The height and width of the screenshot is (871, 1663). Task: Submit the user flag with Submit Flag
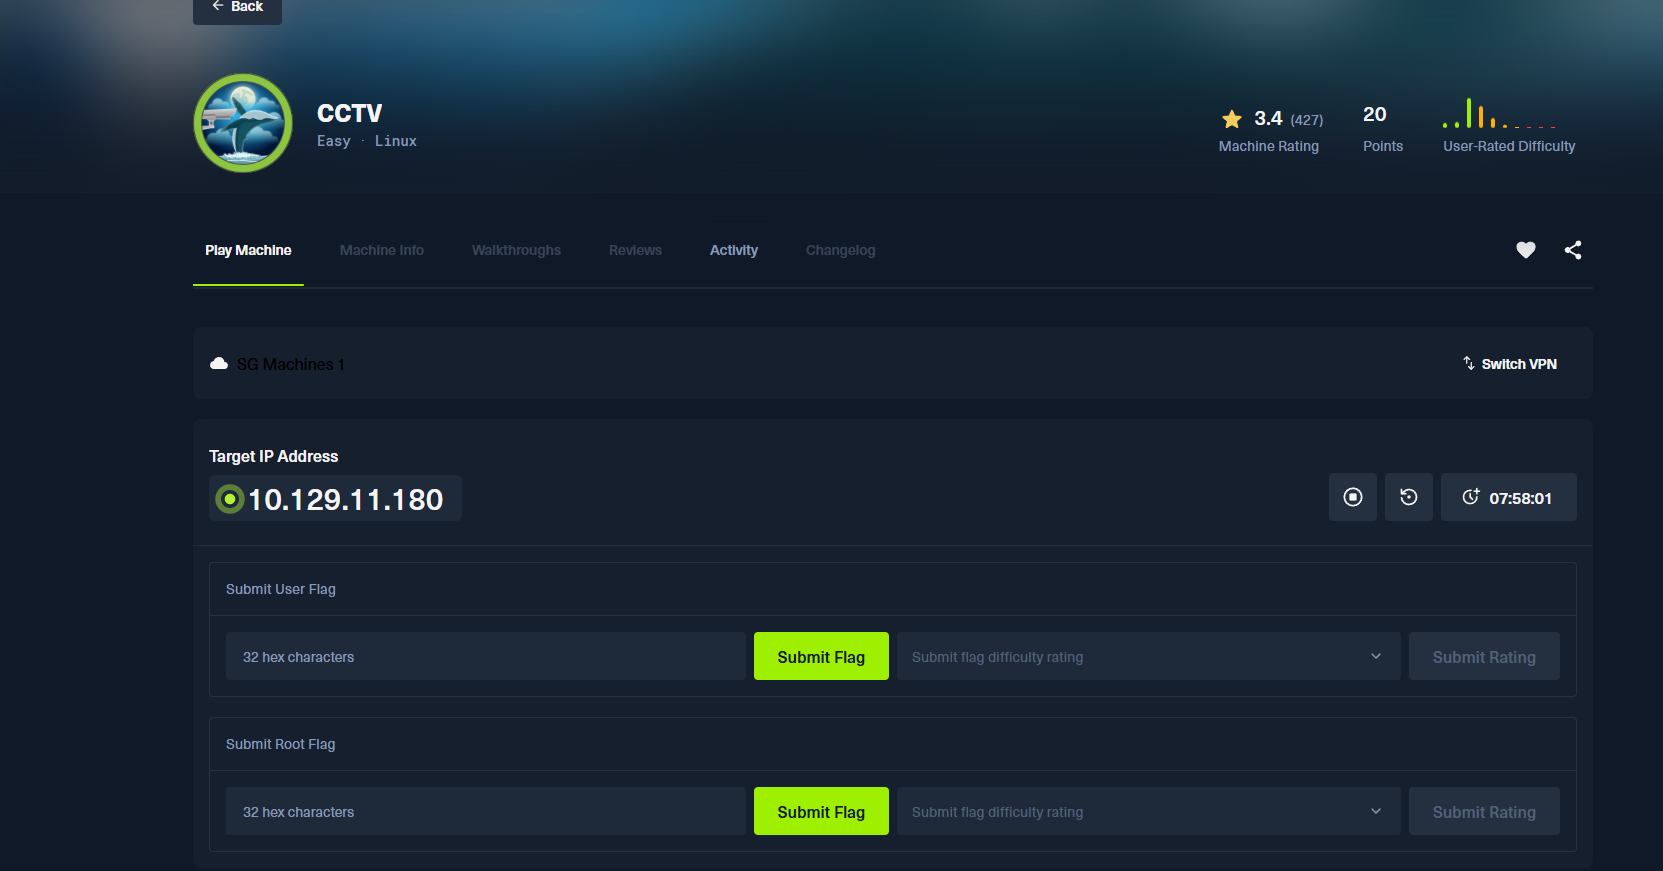click(x=820, y=657)
